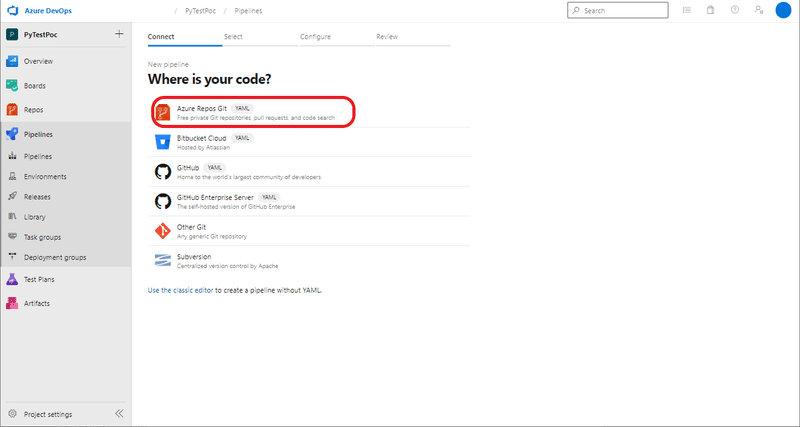Click the Azure Repos Git icon
The image size is (800, 427).
[163, 112]
